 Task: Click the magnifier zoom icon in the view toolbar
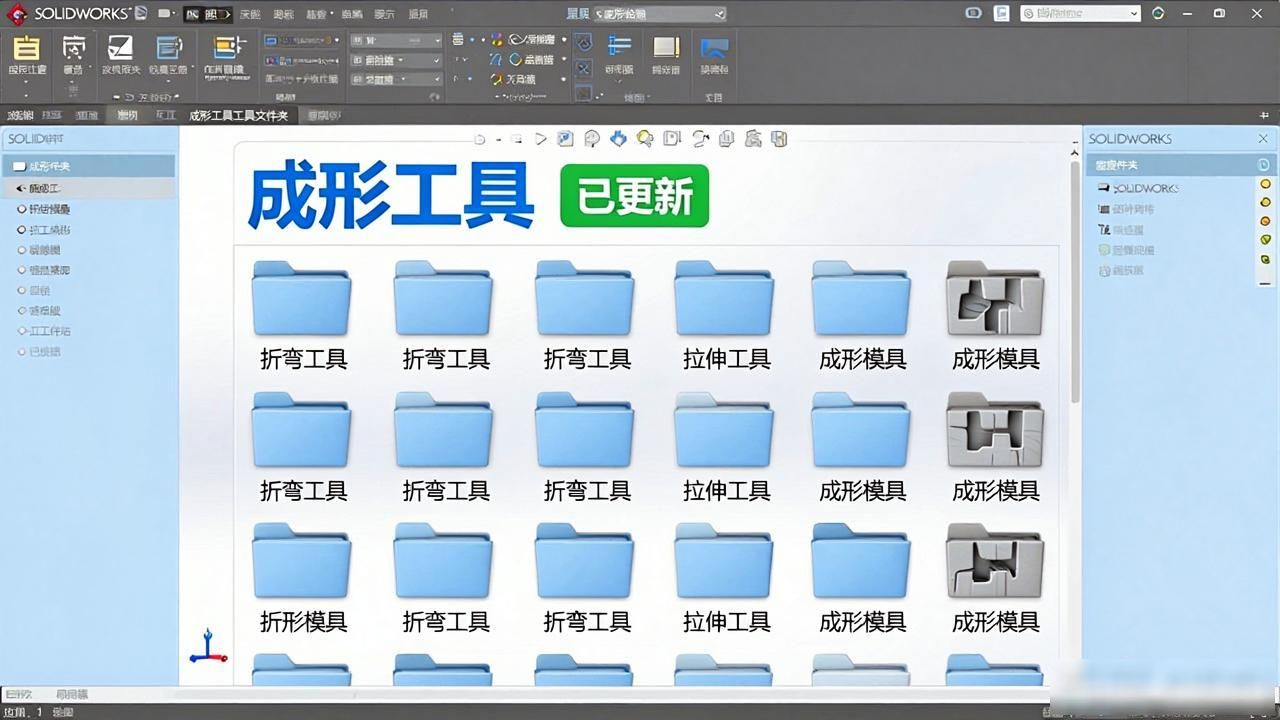tap(592, 139)
